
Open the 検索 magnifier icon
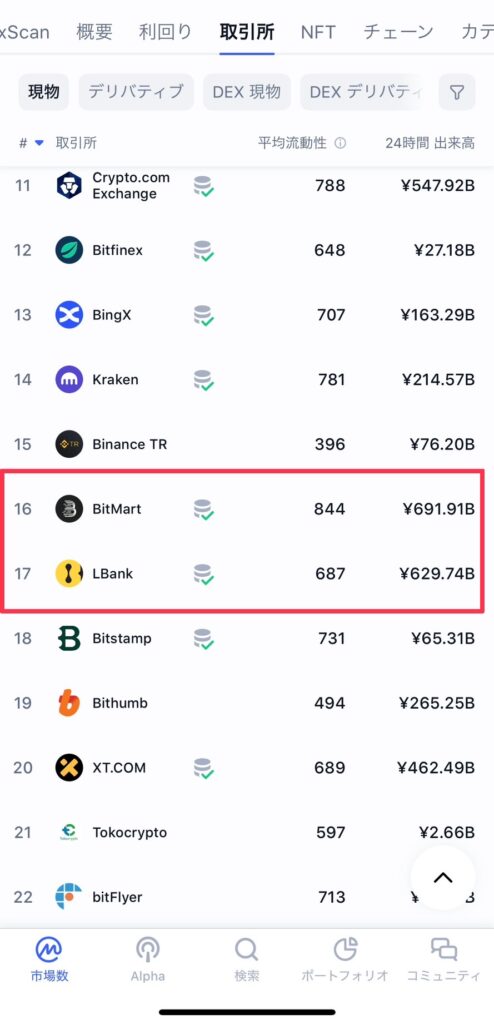(247, 951)
